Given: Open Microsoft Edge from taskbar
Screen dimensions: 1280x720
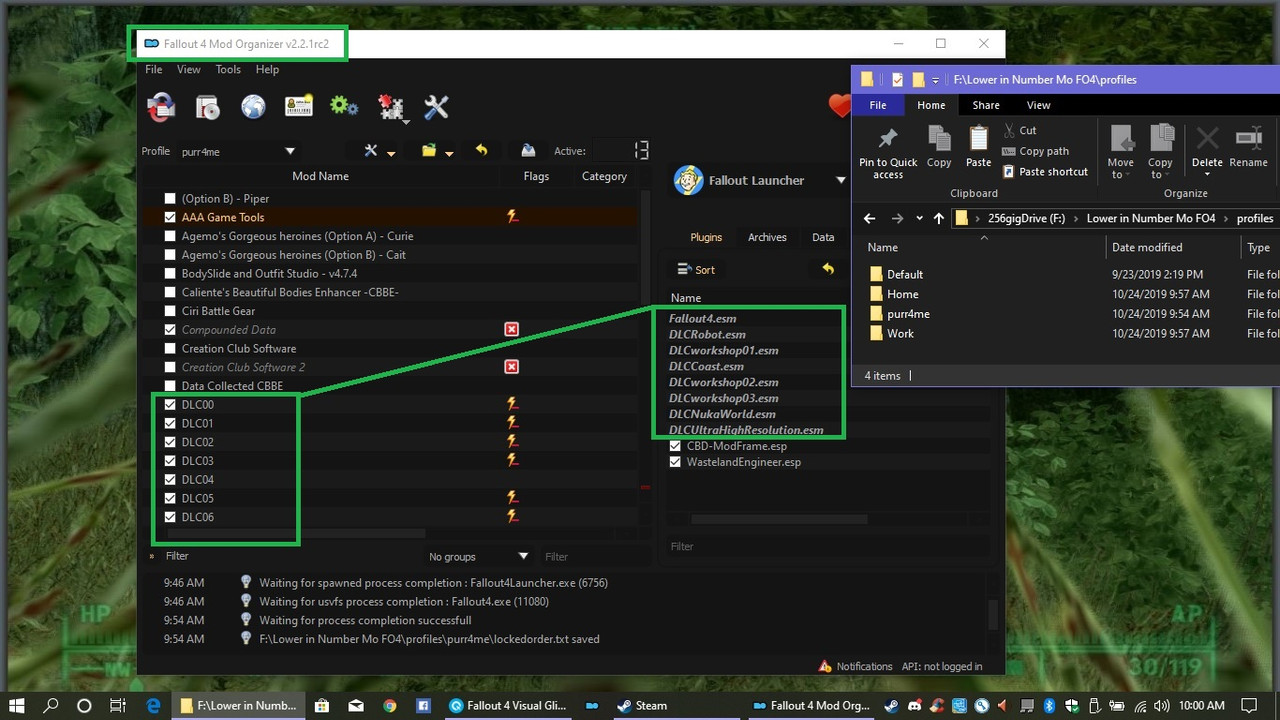Looking at the screenshot, I should pyautogui.click(x=153, y=705).
